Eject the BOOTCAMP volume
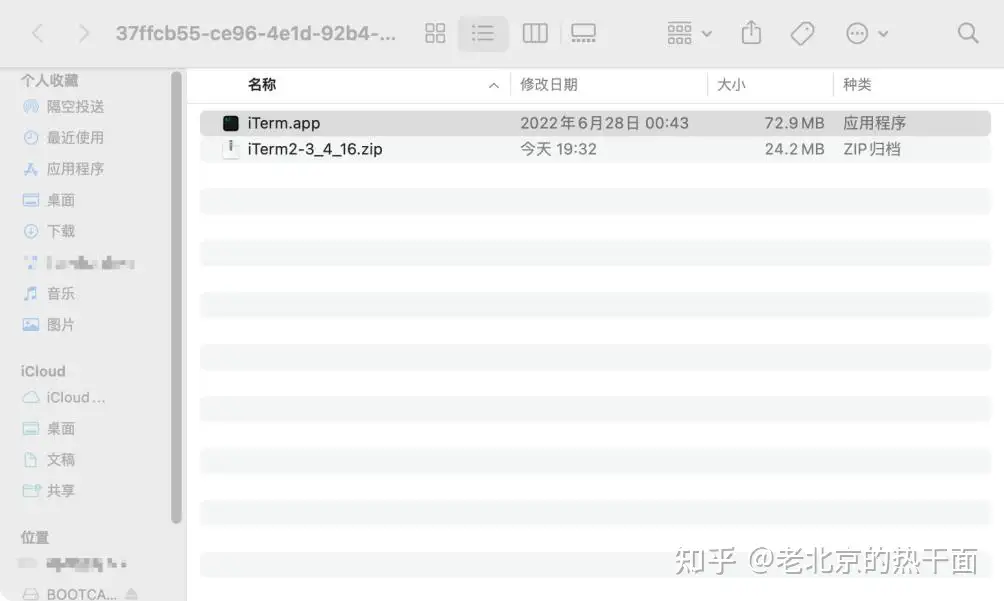1004x601 pixels. tap(131, 594)
